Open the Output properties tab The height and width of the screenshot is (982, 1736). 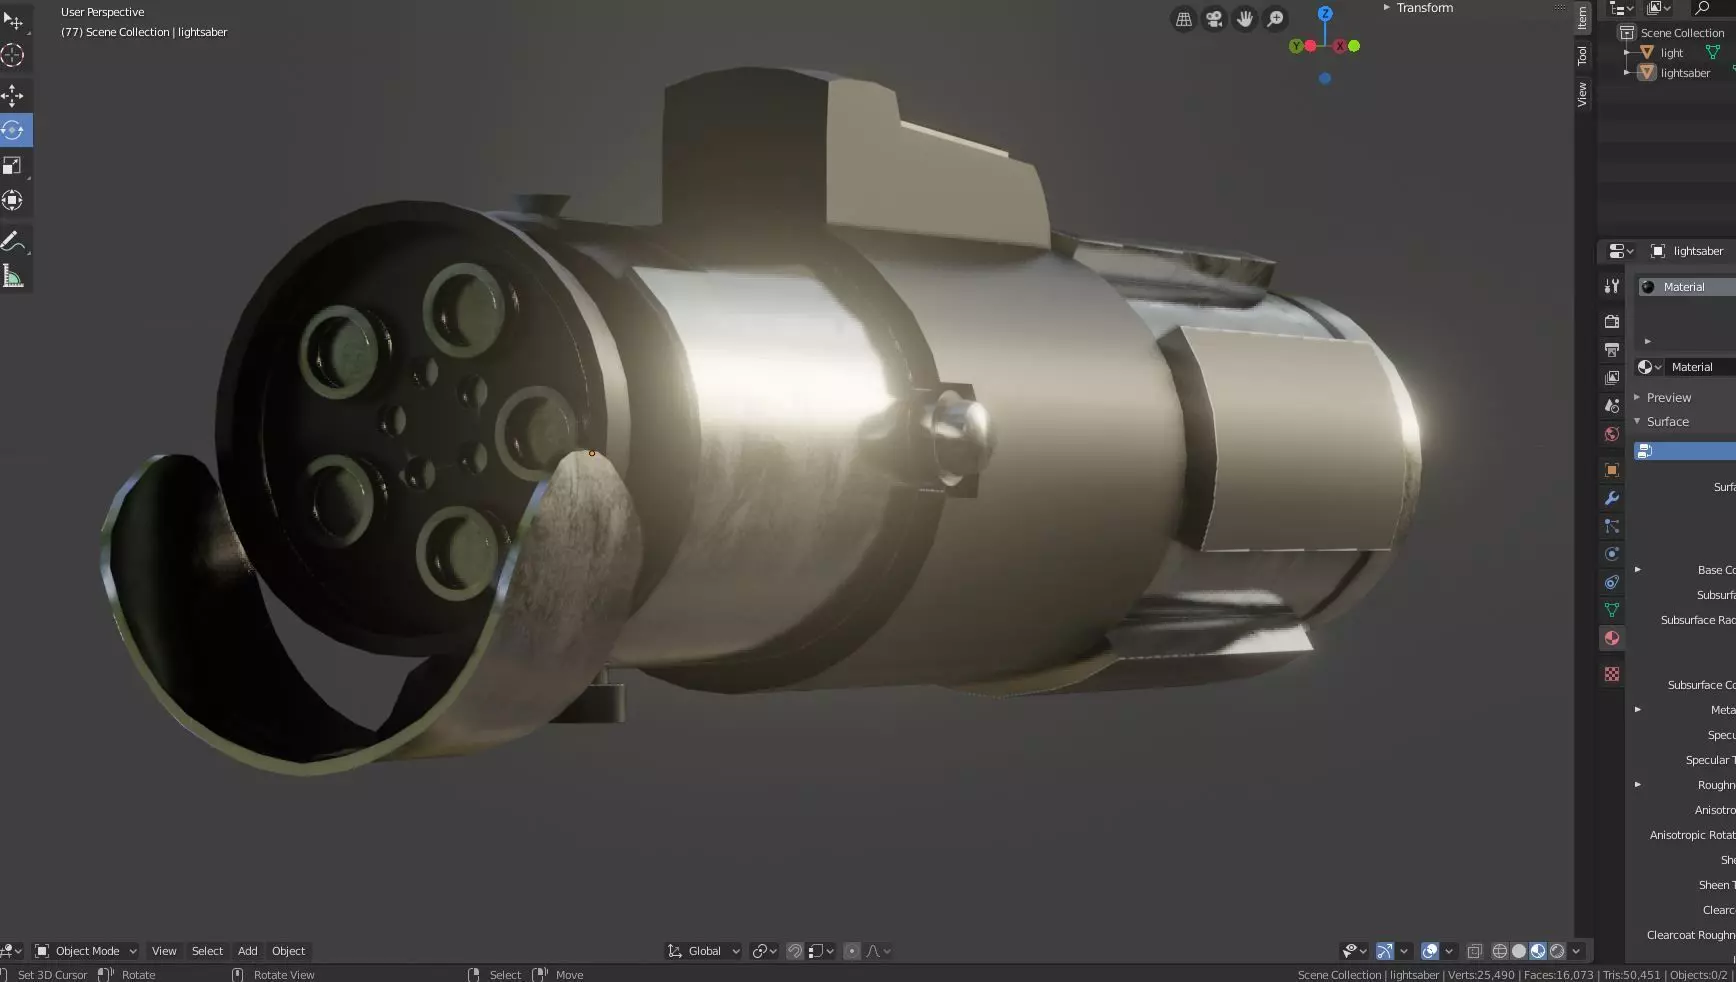[x=1611, y=349]
